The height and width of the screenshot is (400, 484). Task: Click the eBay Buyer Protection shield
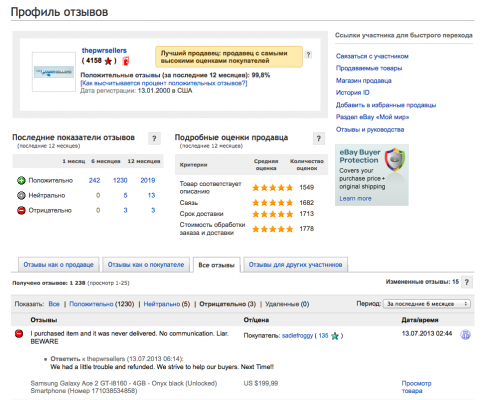coord(395,159)
